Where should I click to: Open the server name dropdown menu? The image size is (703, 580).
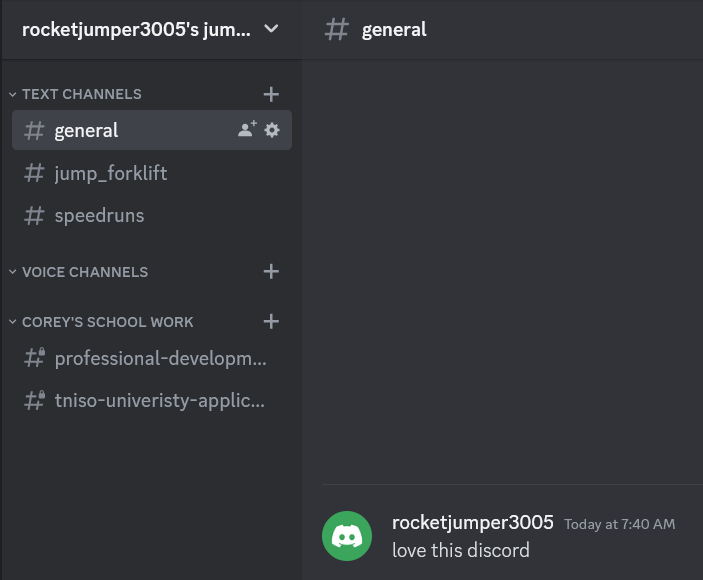tap(271, 29)
